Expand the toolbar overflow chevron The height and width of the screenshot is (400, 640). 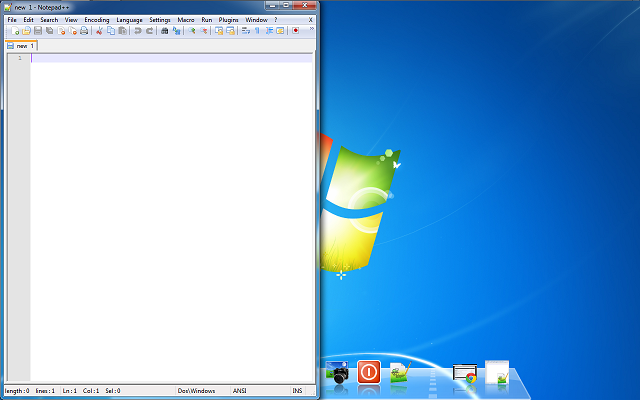(311, 30)
